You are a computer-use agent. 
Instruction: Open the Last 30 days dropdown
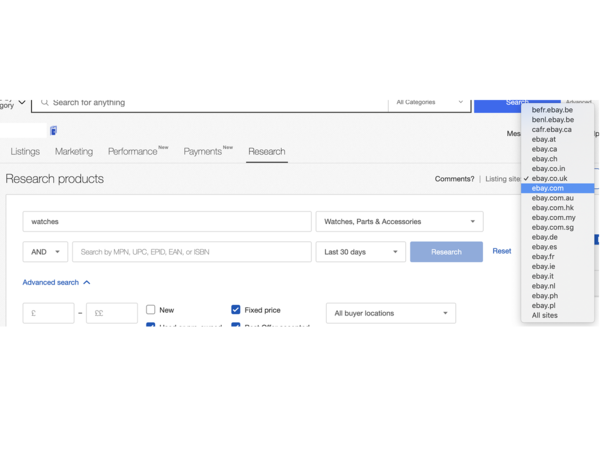(x=360, y=252)
